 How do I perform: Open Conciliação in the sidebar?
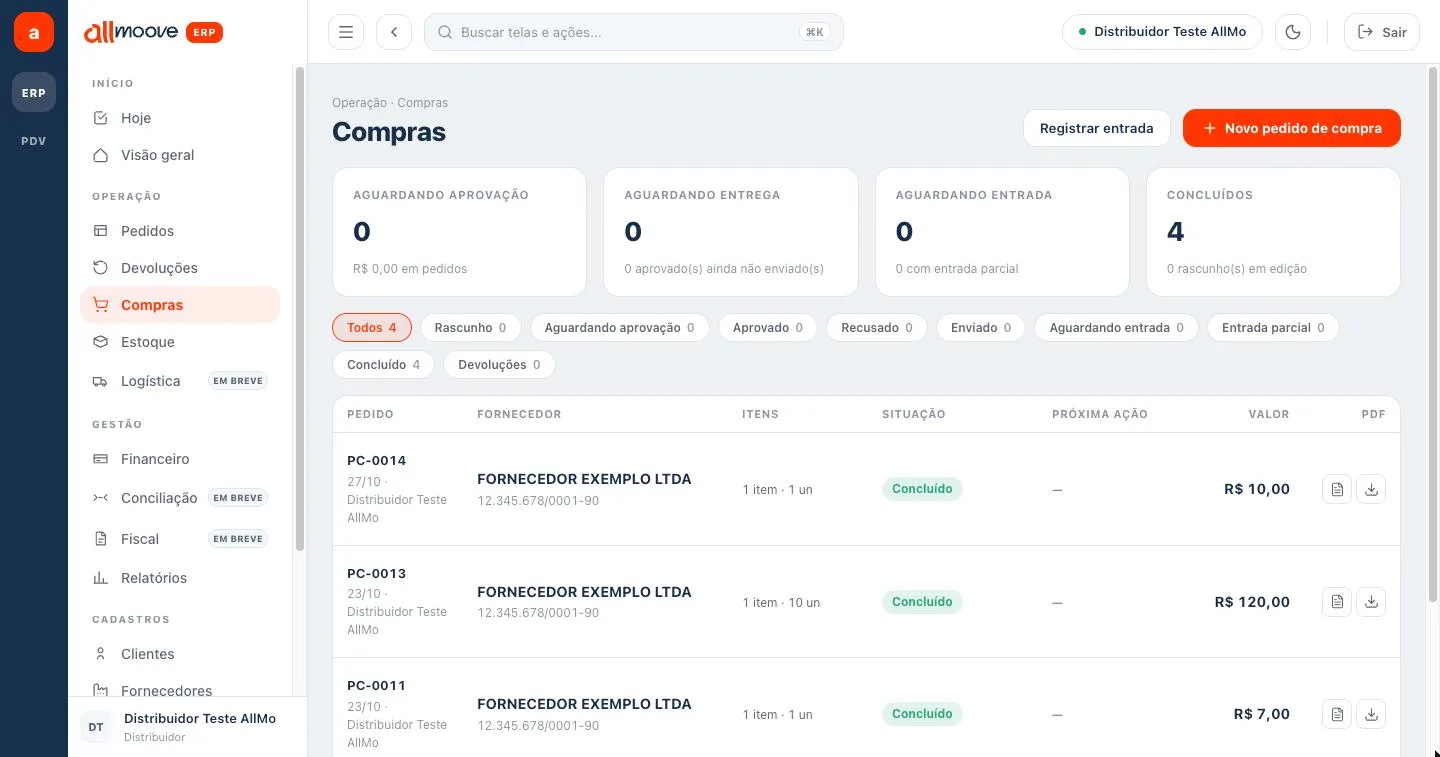click(x=180, y=498)
